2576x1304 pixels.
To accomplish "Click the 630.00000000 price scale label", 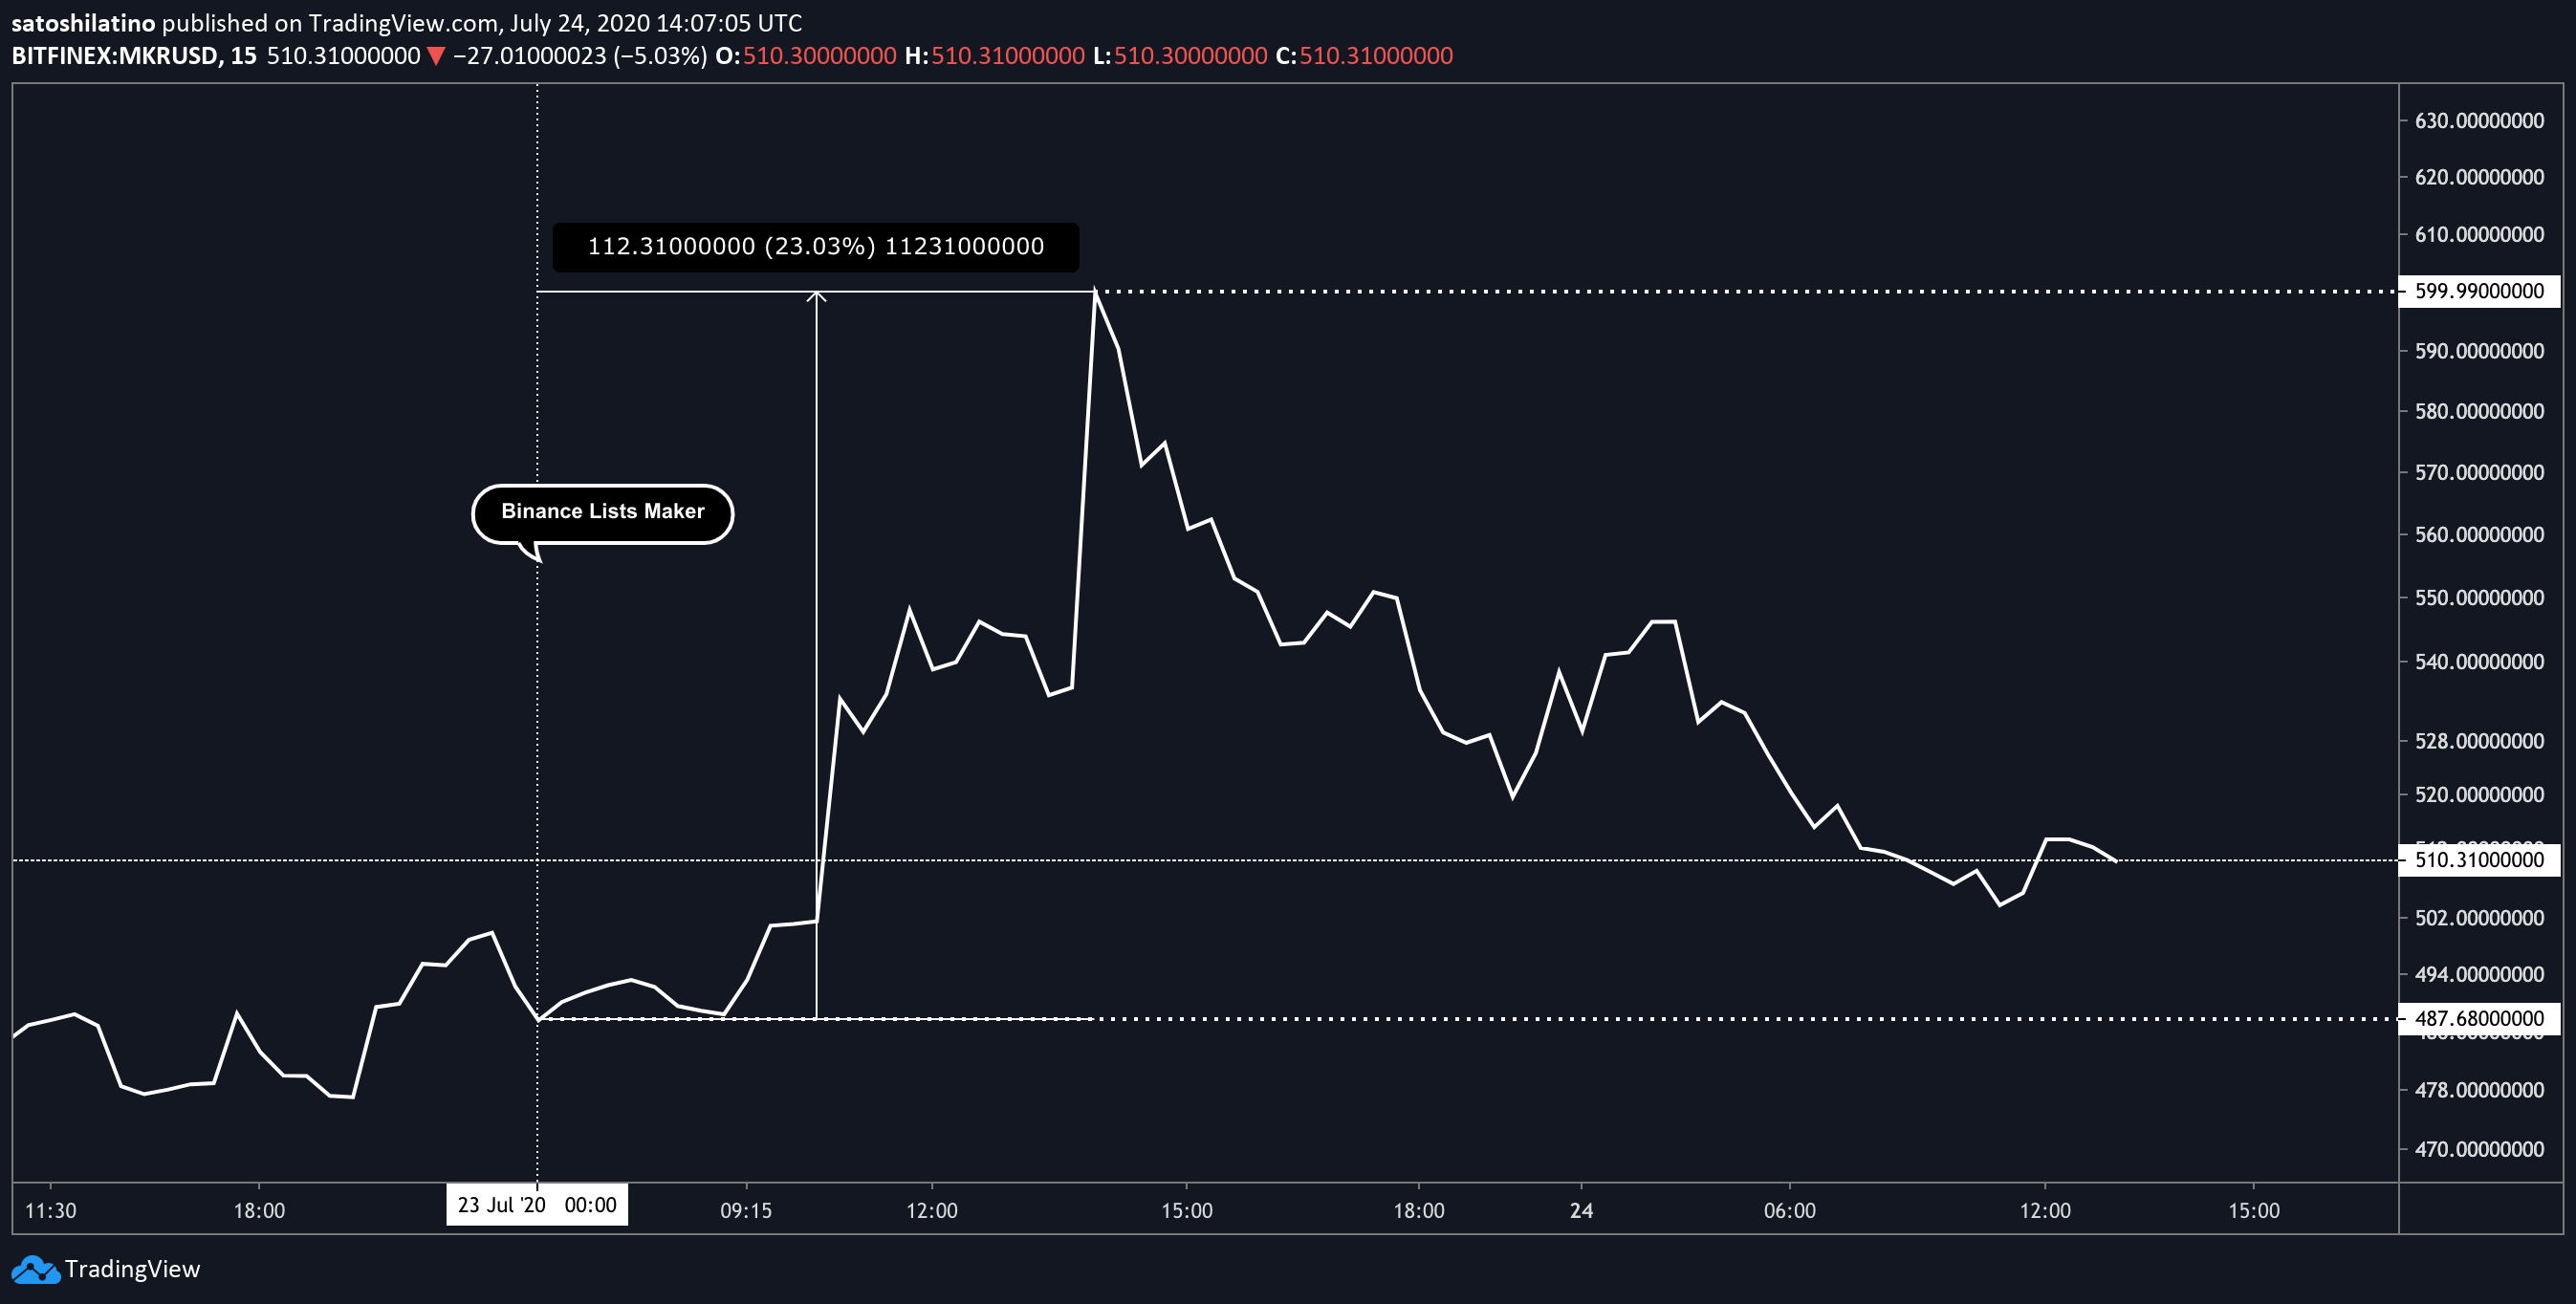I will pos(2478,121).
